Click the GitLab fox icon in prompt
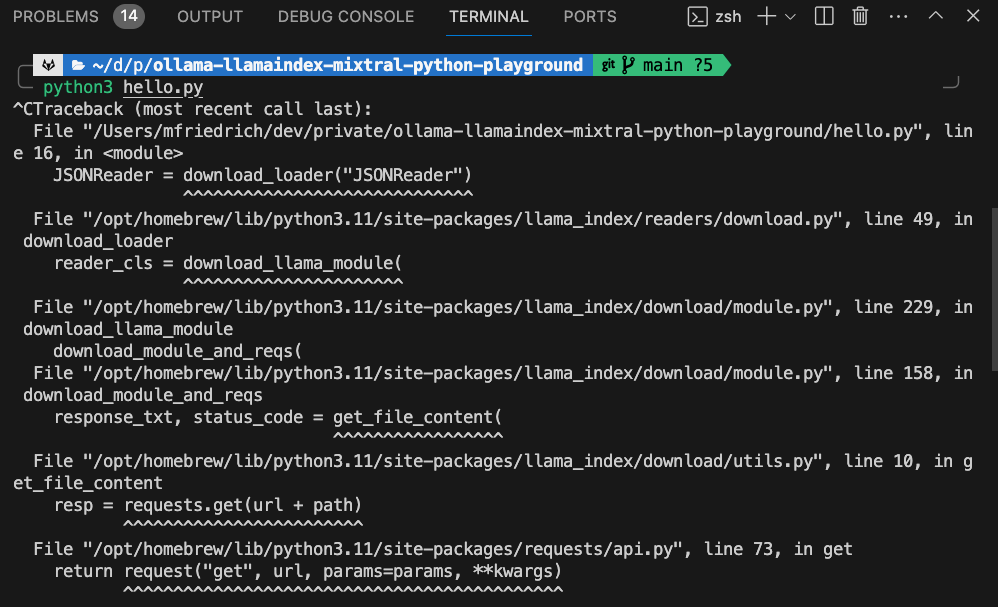The image size is (998, 607). point(48,65)
